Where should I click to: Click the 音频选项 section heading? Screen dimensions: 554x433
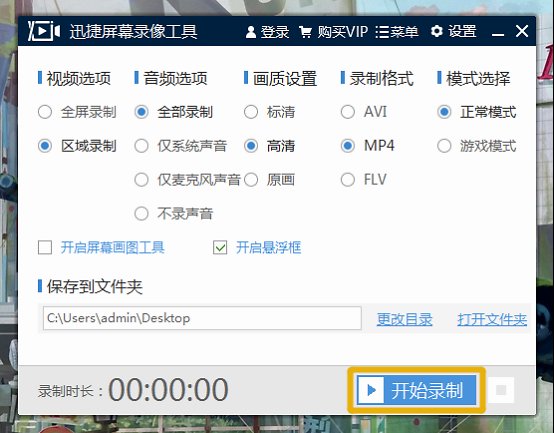pyautogui.click(x=176, y=78)
